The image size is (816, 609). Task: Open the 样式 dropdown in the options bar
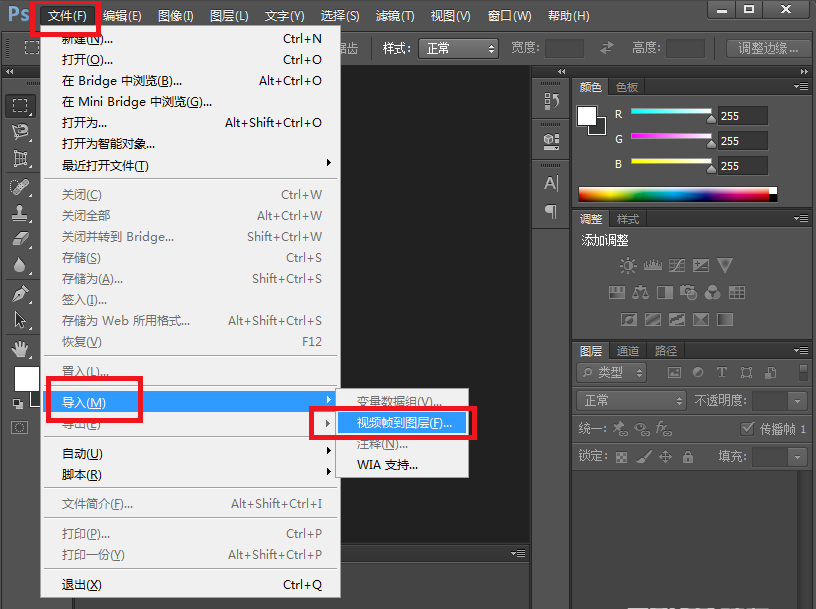458,47
